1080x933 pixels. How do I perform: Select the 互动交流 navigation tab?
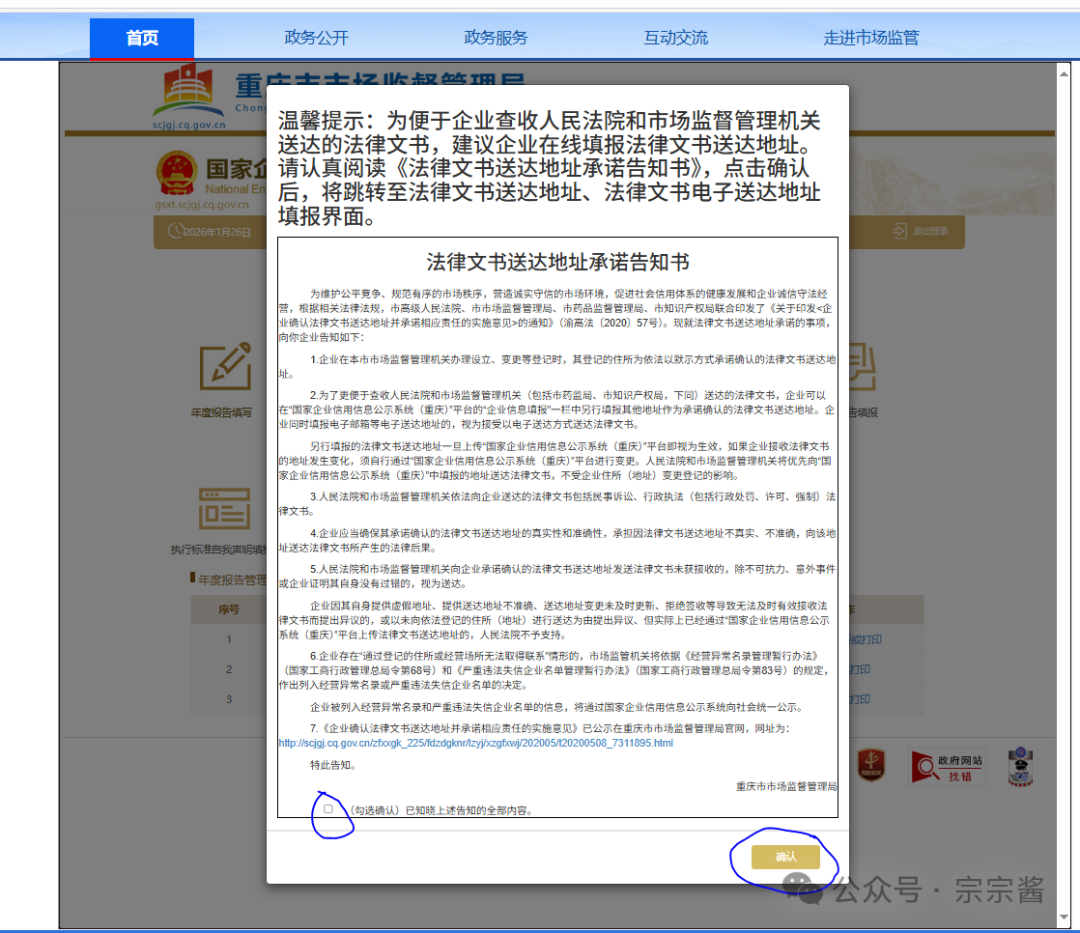coord(675,38)
